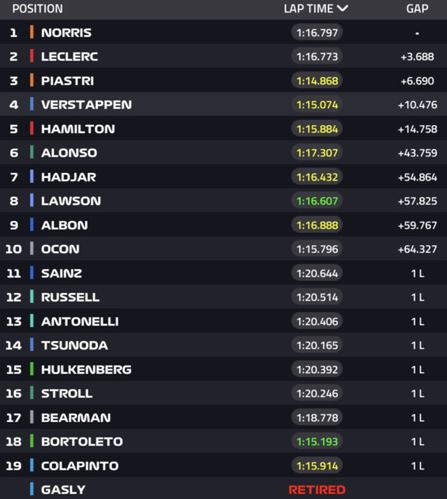Image resolution: width=447 pixels, height=499 pixels.
Task: Click Lawson's green lap time 1:16.607
Action: click(317, 201)
